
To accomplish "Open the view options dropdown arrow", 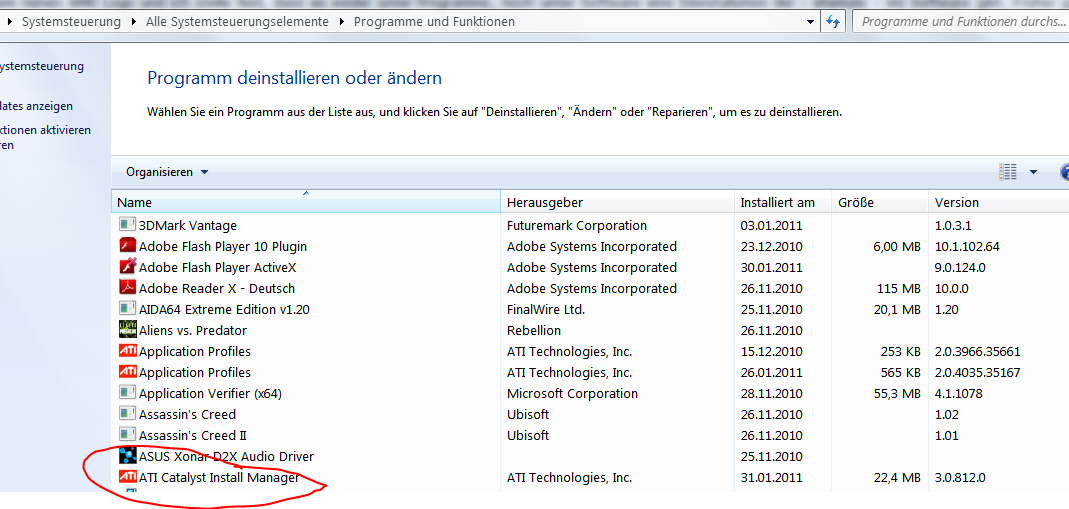I will coord(1034,172).
